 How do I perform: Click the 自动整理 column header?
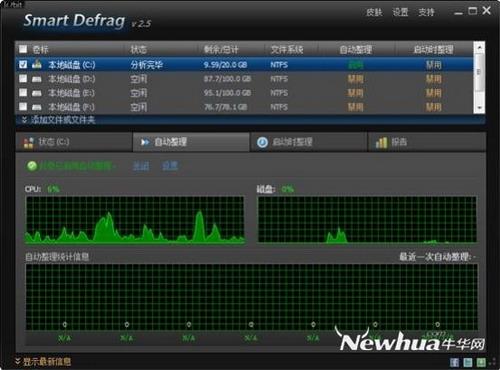click(356, 50)
